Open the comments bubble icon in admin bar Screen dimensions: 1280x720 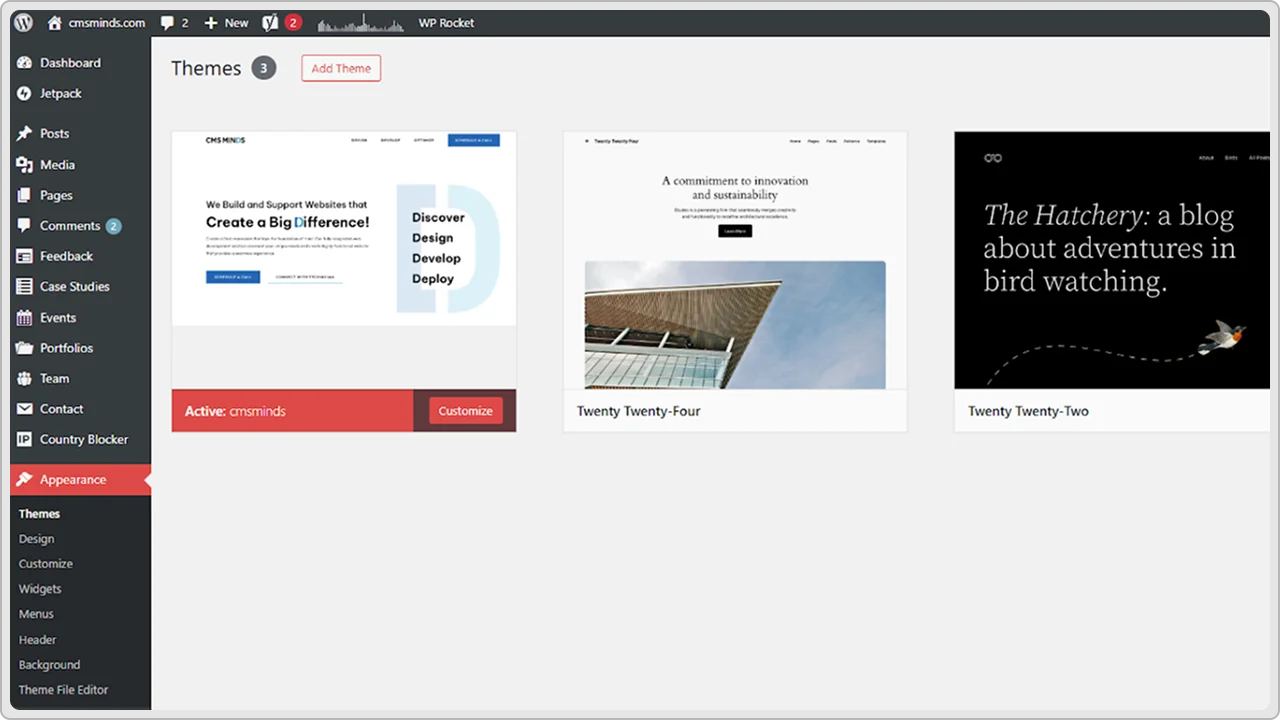(x=168, y=22)
